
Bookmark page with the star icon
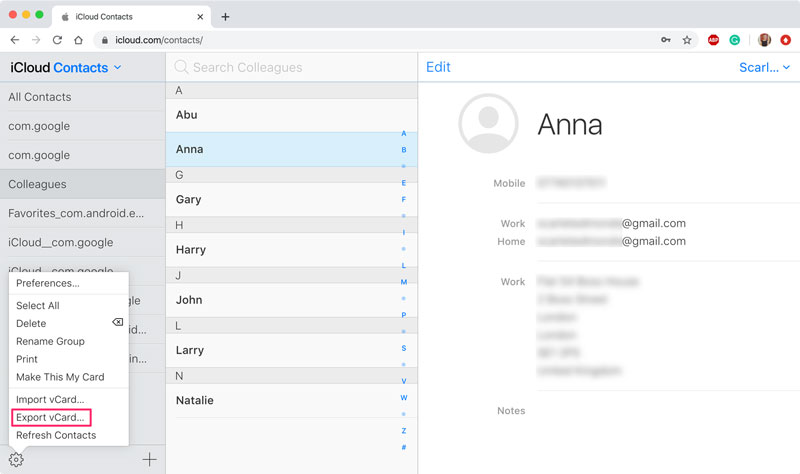(x=687, y=40)
